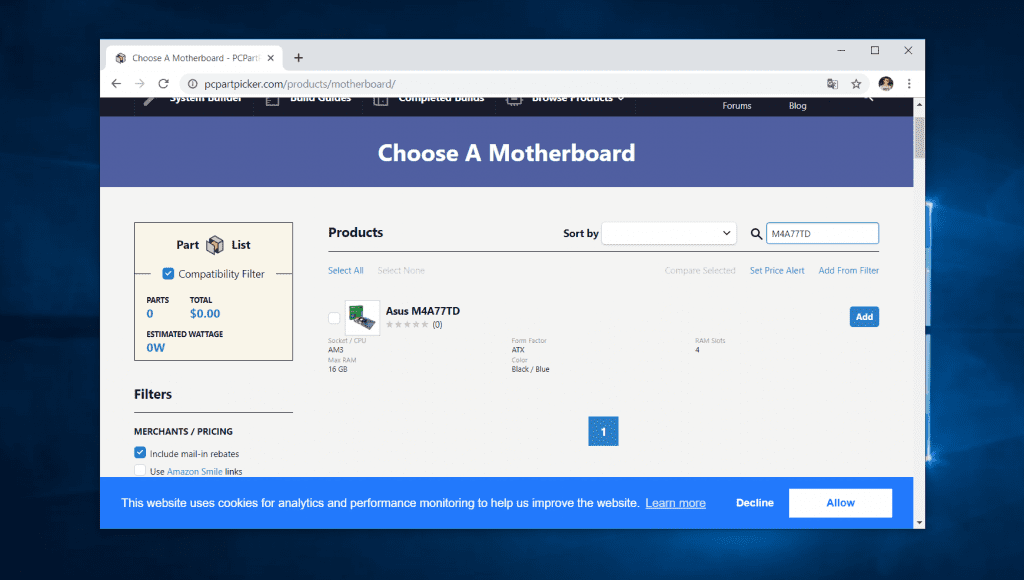Click the Black / Blue color value
This screenshot has width=1024, height=580.
point(530,369)
